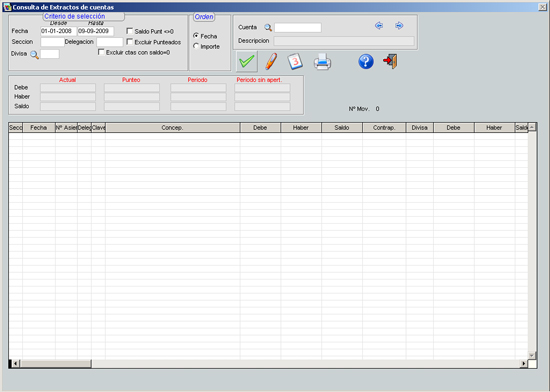The image size is (550, 392).
Task: Click the Cuenta input field
Action: click(298, 27)
